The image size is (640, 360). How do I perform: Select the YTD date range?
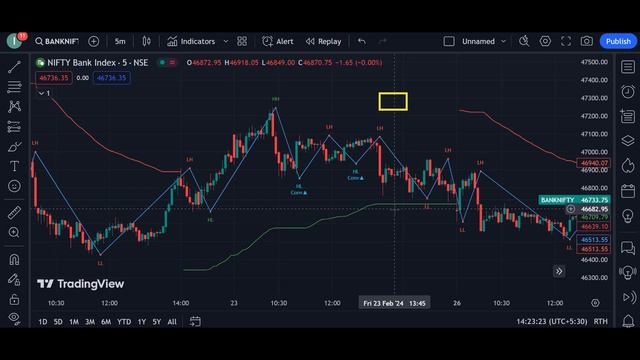coord(124,322)
